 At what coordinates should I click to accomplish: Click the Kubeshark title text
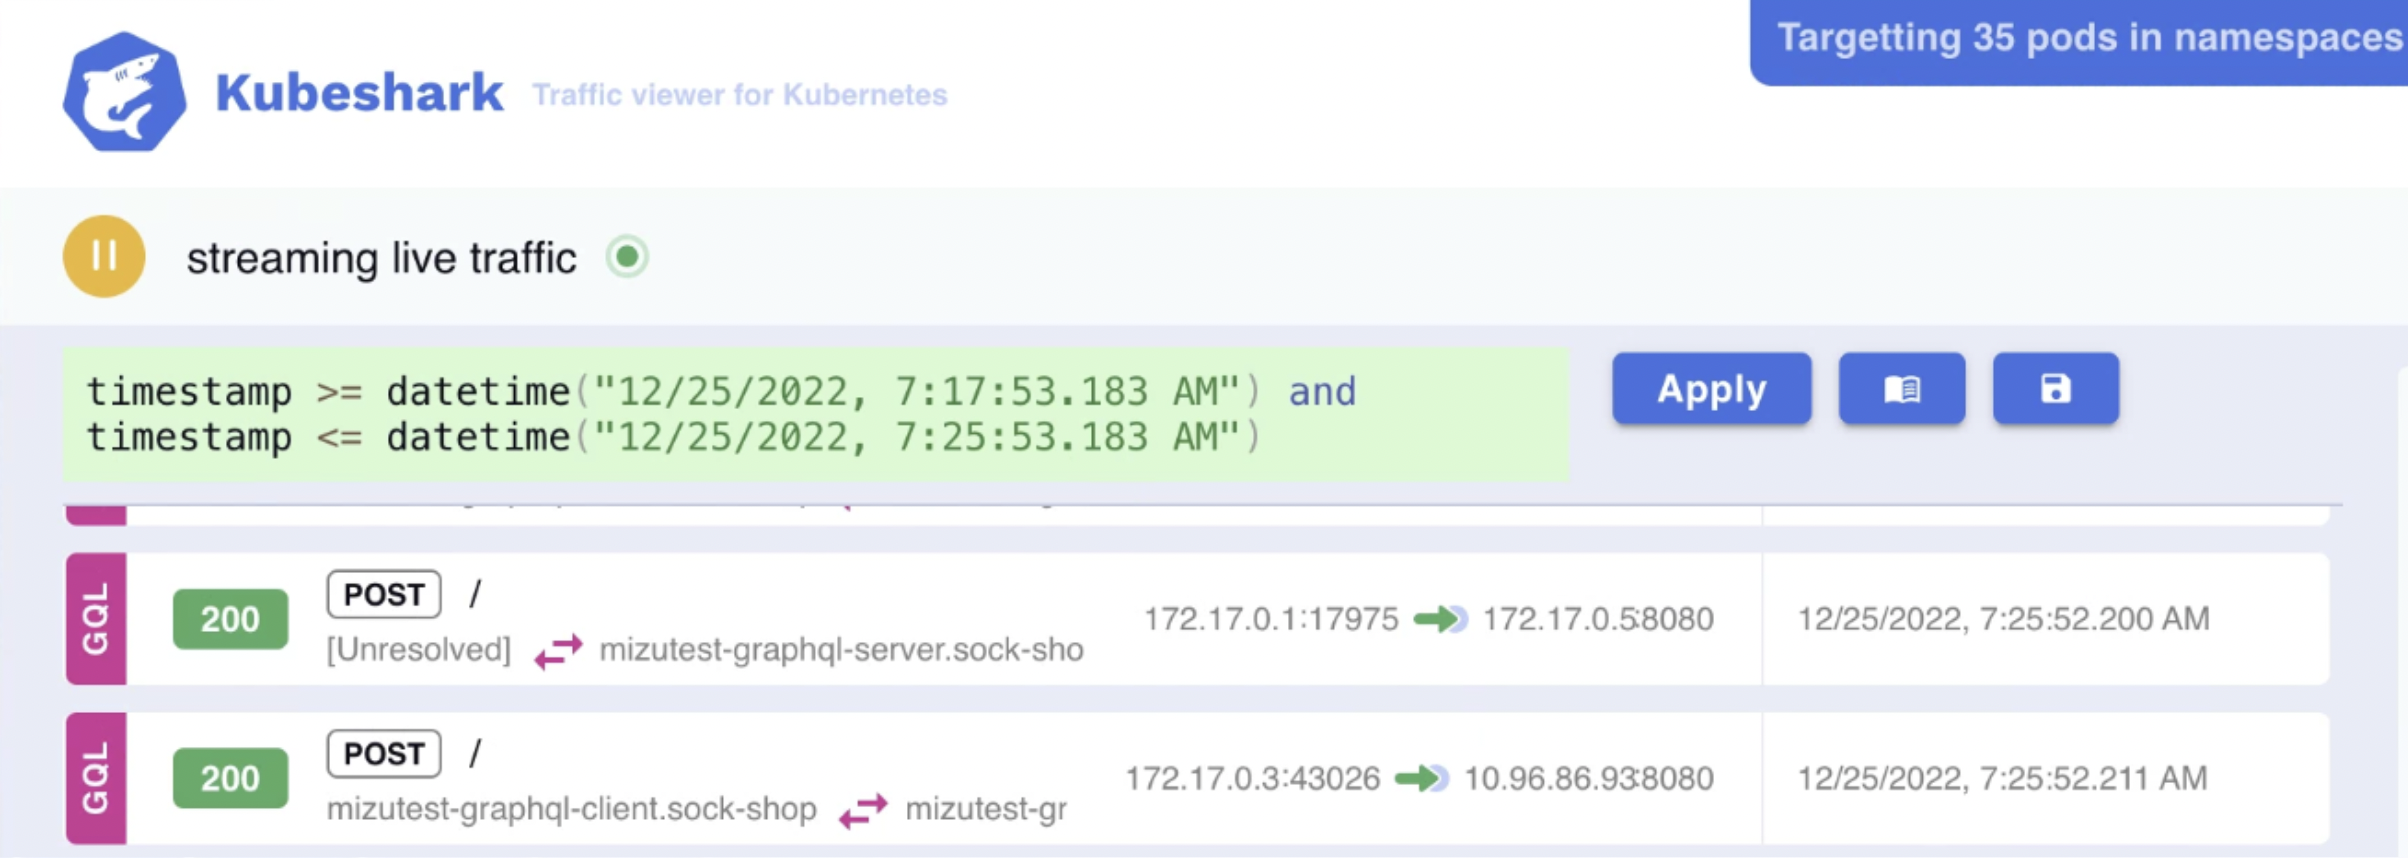pos(359,93)
